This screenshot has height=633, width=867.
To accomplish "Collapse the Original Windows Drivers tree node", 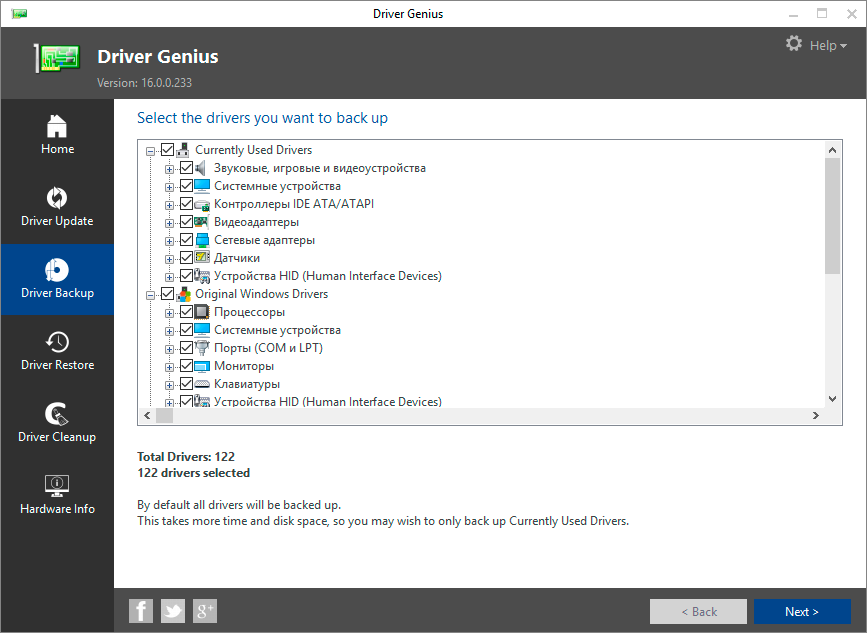I will (150, 295).
